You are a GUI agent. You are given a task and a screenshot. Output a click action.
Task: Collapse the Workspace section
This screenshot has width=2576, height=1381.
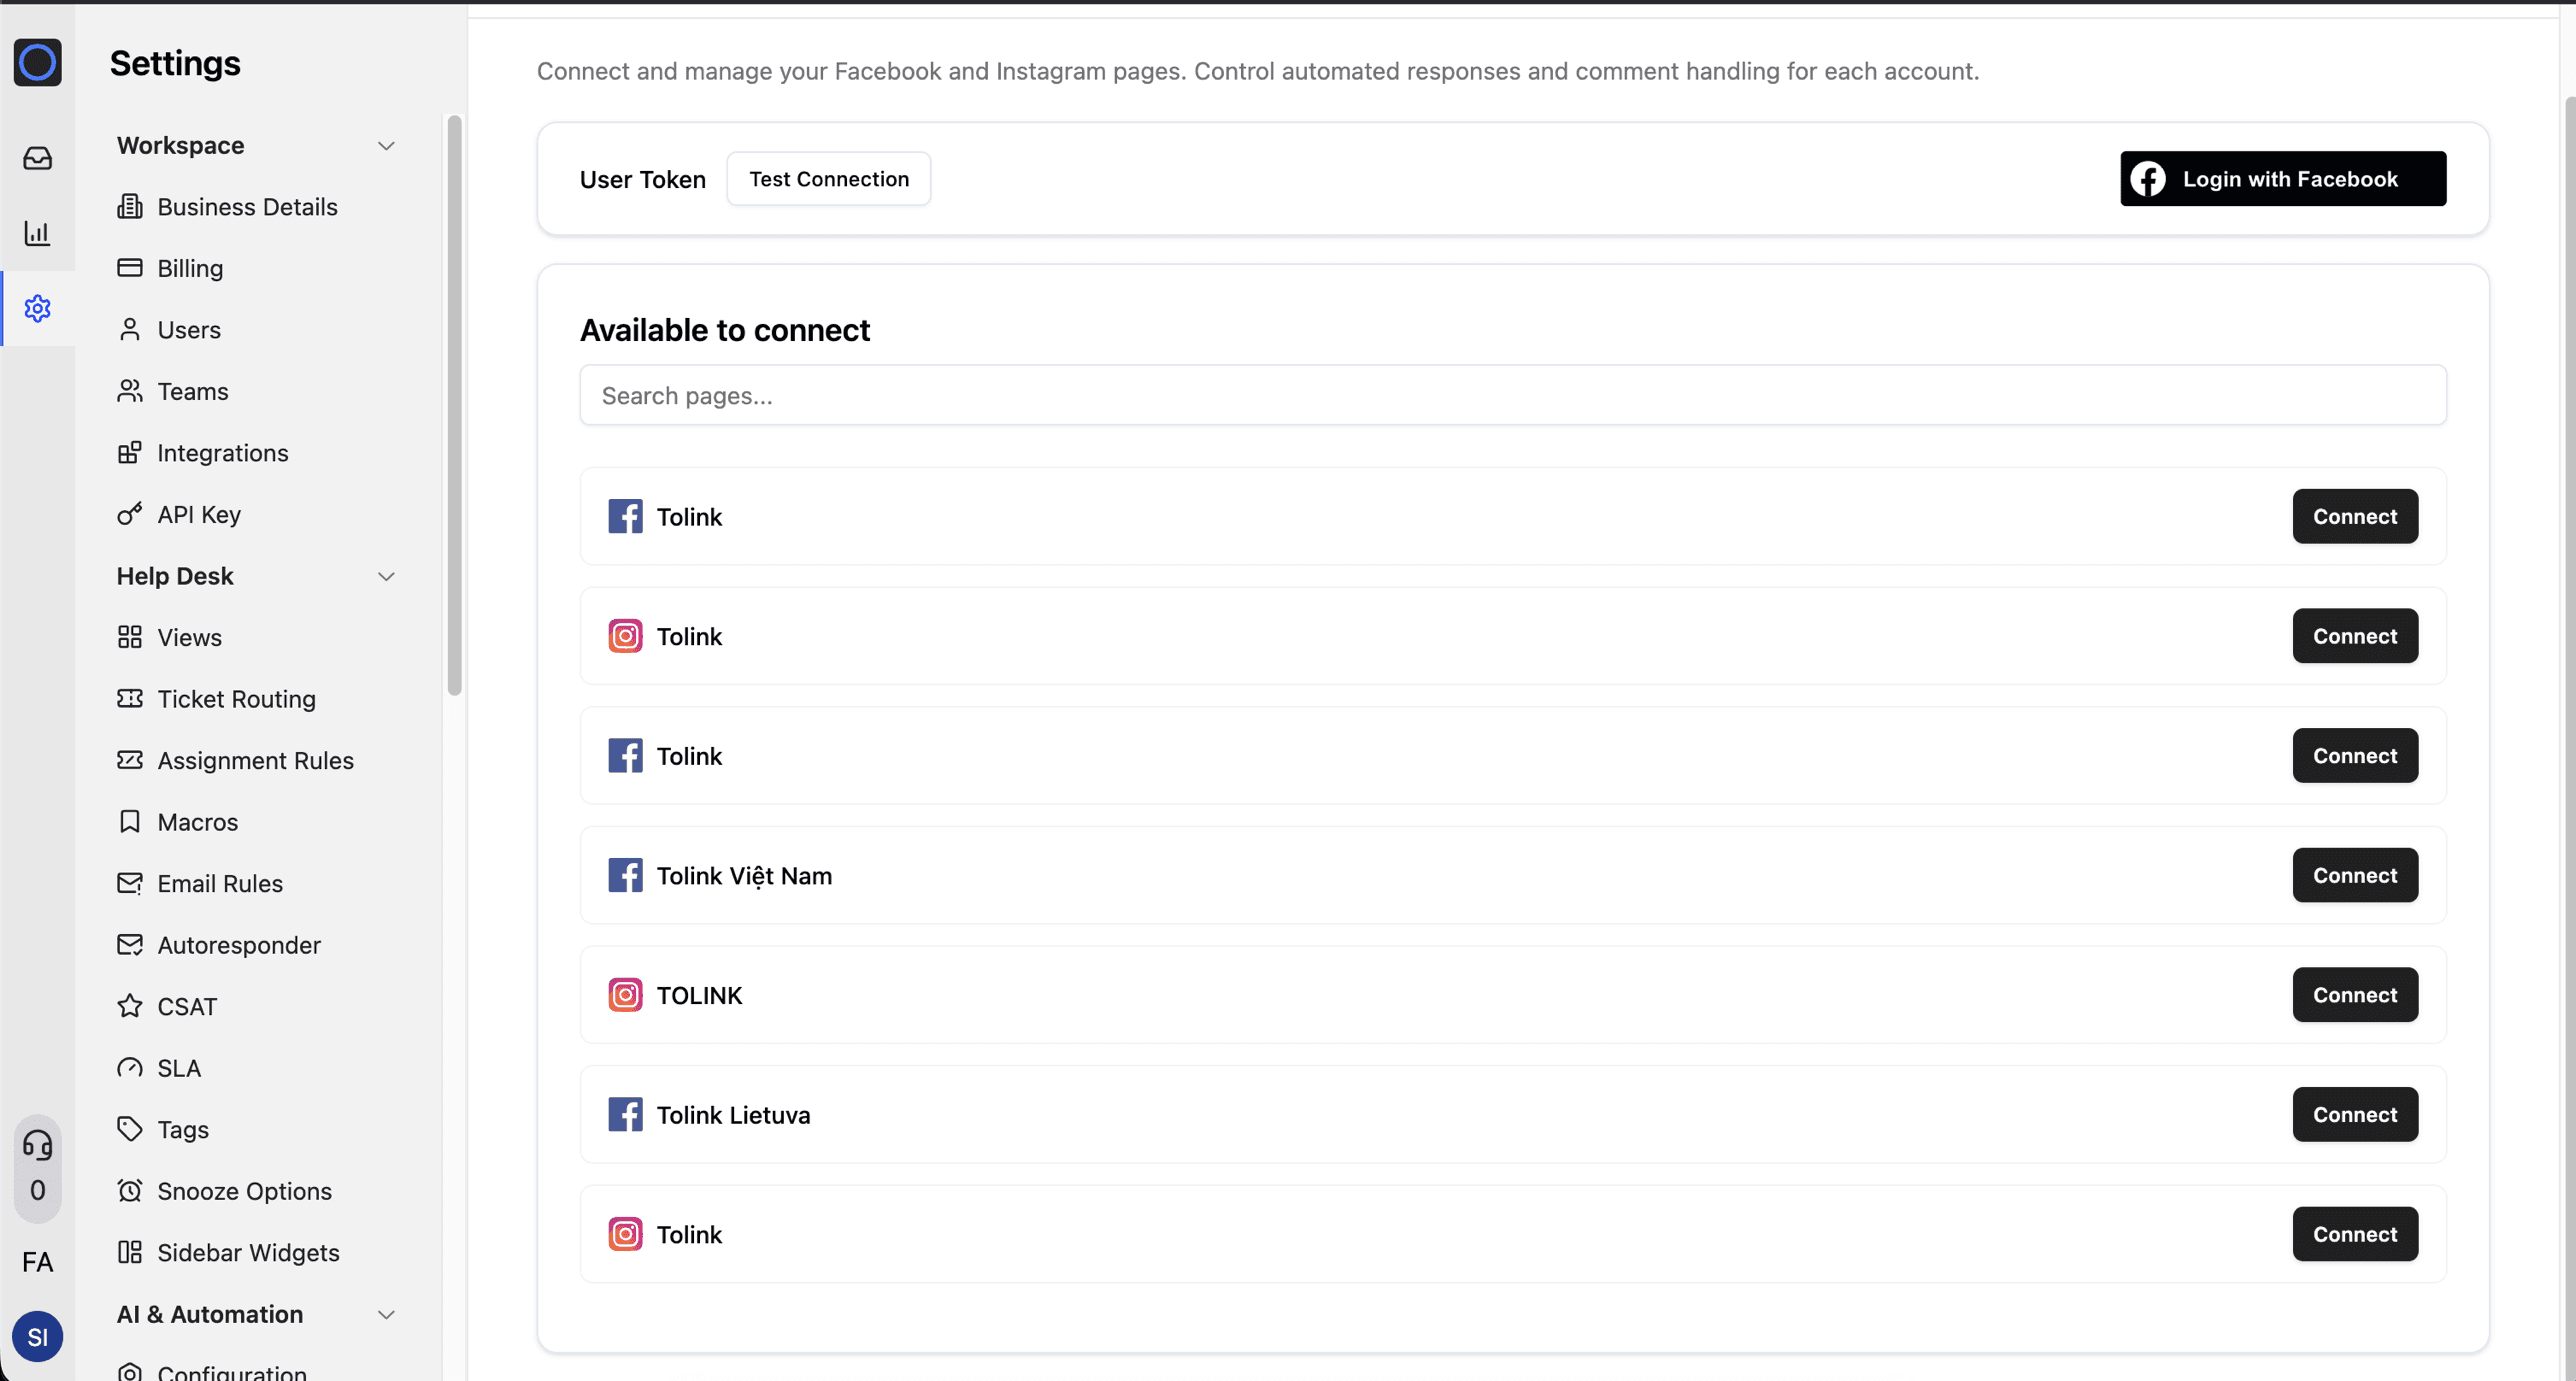coord(386,146)
